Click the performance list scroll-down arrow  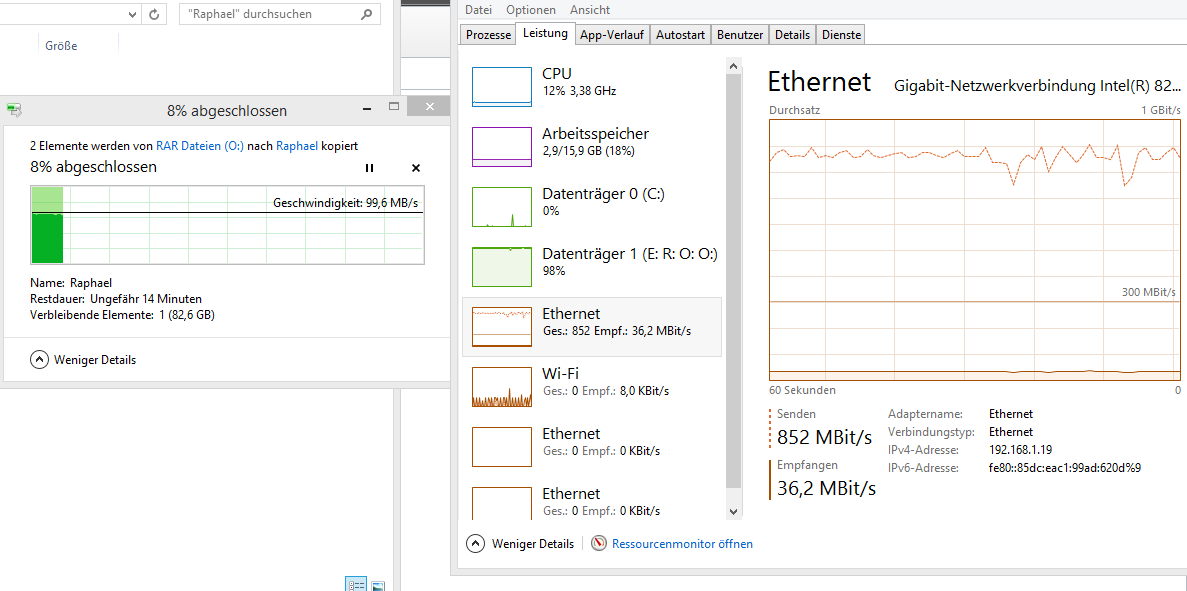click(734, 510)
